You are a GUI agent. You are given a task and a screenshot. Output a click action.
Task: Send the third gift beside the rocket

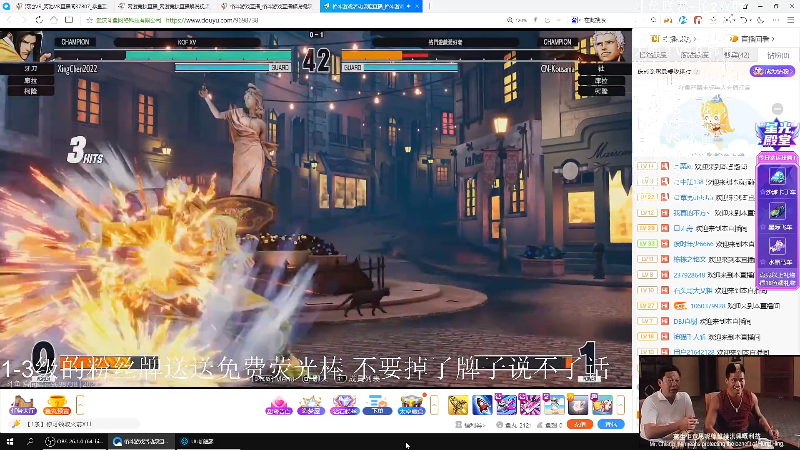(506, 405)
